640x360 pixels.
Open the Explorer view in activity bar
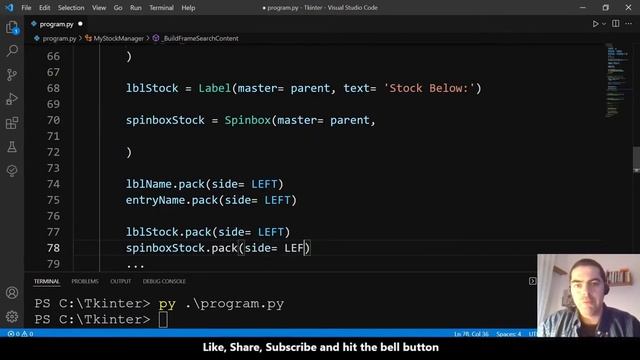(12, 28)
